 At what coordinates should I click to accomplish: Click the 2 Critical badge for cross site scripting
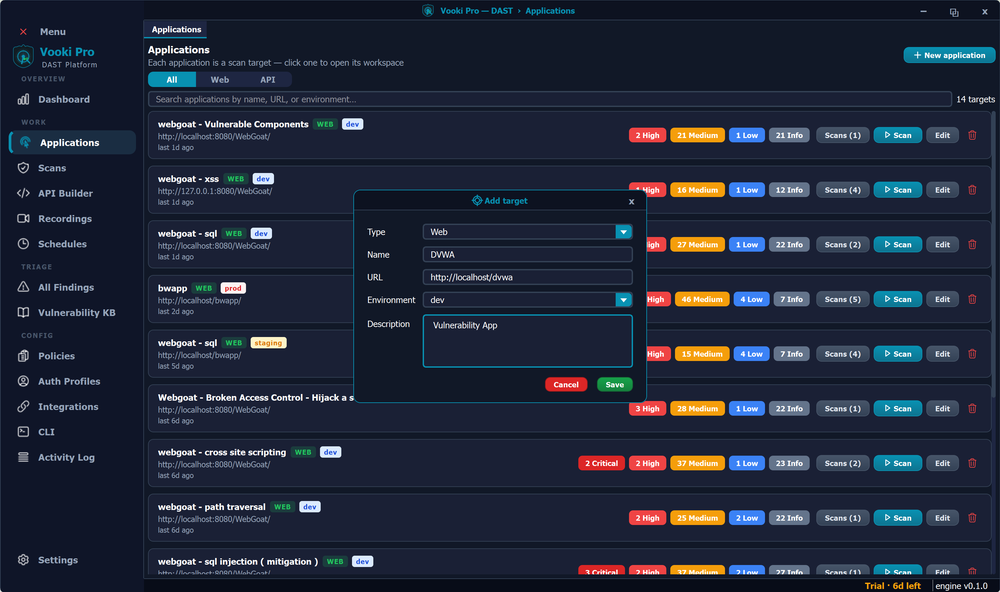click(x=601, y=463)
